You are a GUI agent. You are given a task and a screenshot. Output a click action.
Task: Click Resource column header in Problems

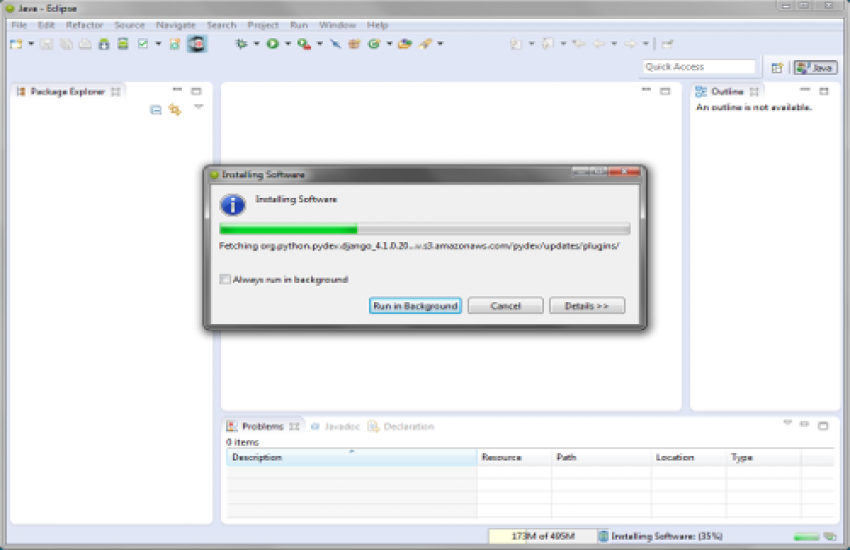coord(514,457)
